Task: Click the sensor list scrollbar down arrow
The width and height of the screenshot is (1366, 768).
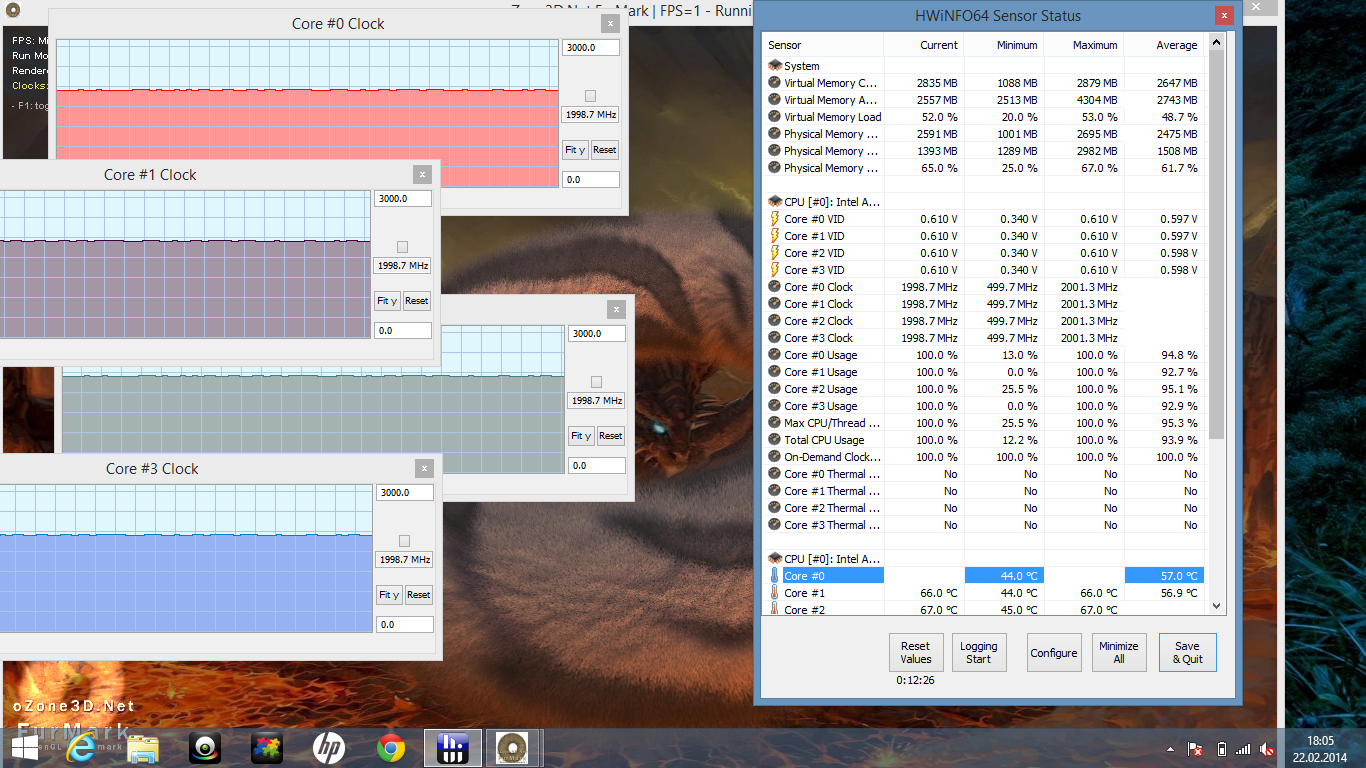Action: [x=1217, y=605]
